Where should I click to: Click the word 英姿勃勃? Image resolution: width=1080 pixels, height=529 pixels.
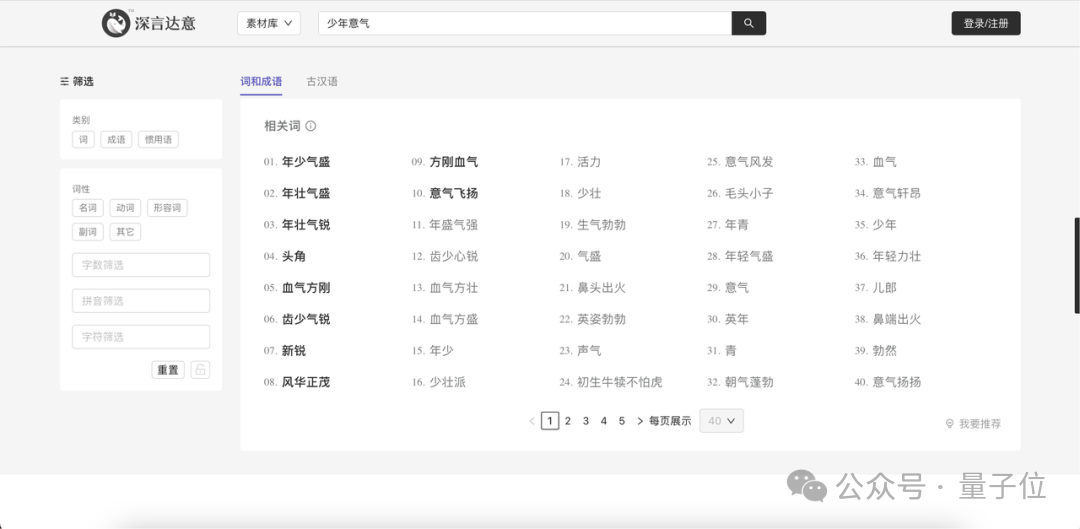tap(601, 319)
